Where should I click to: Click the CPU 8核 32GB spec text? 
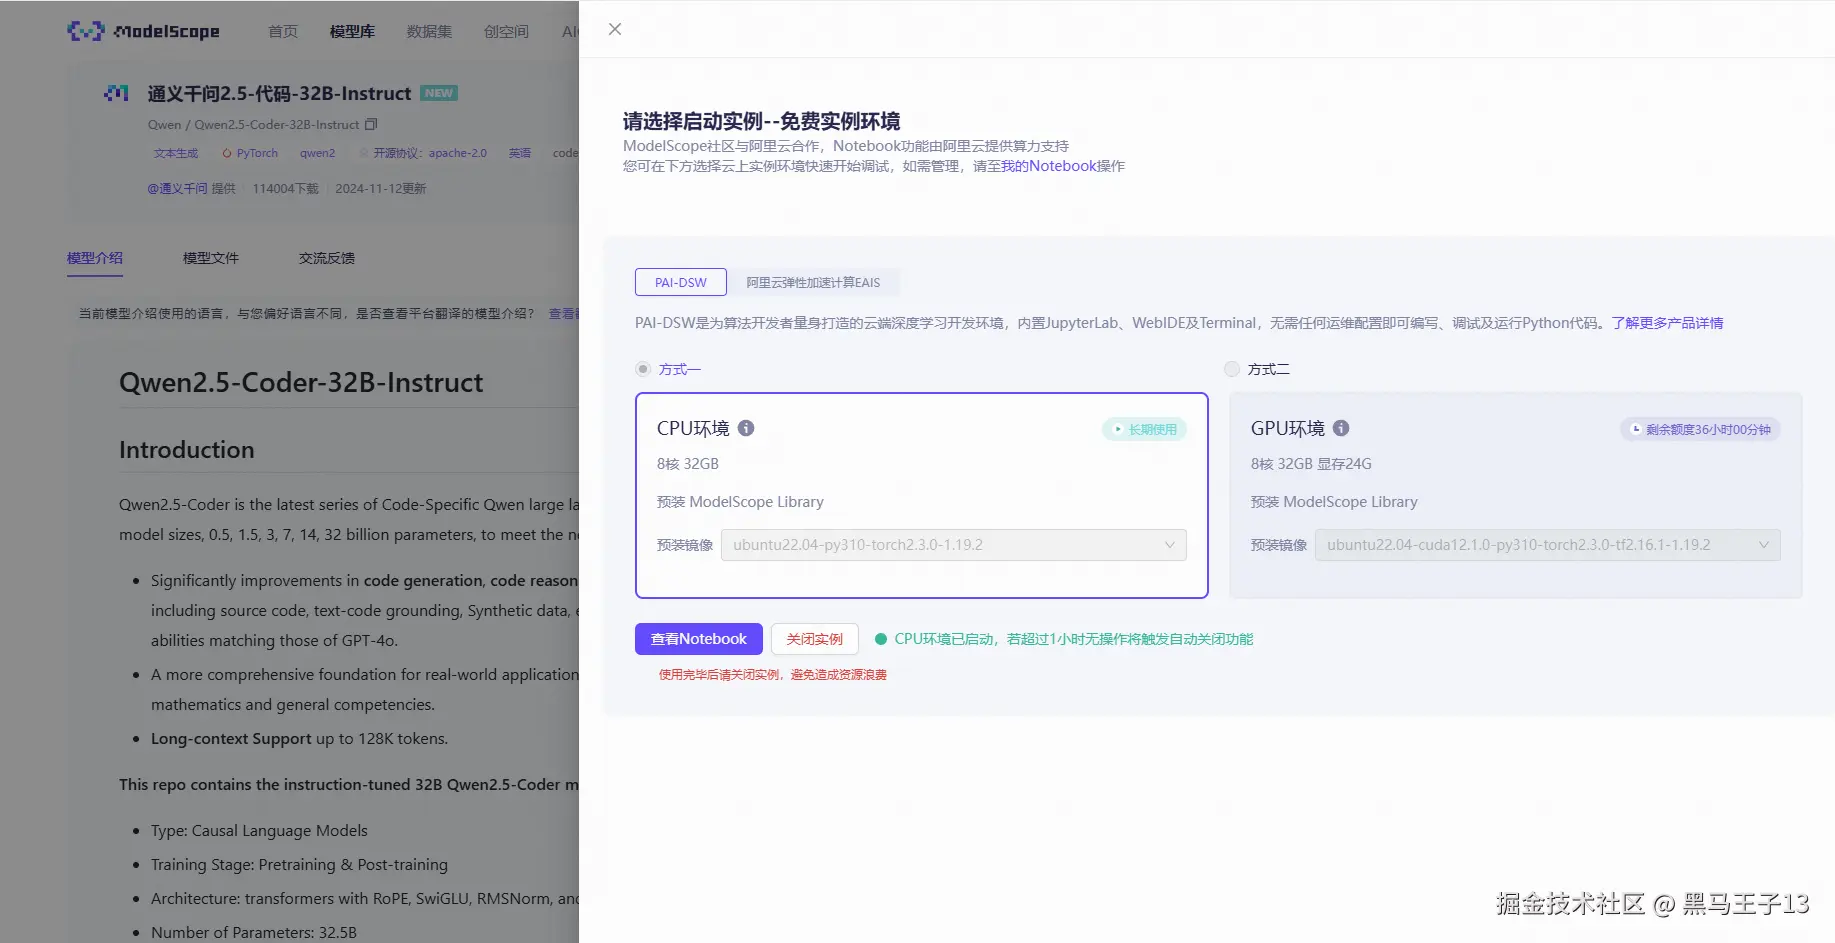[688, 464]
